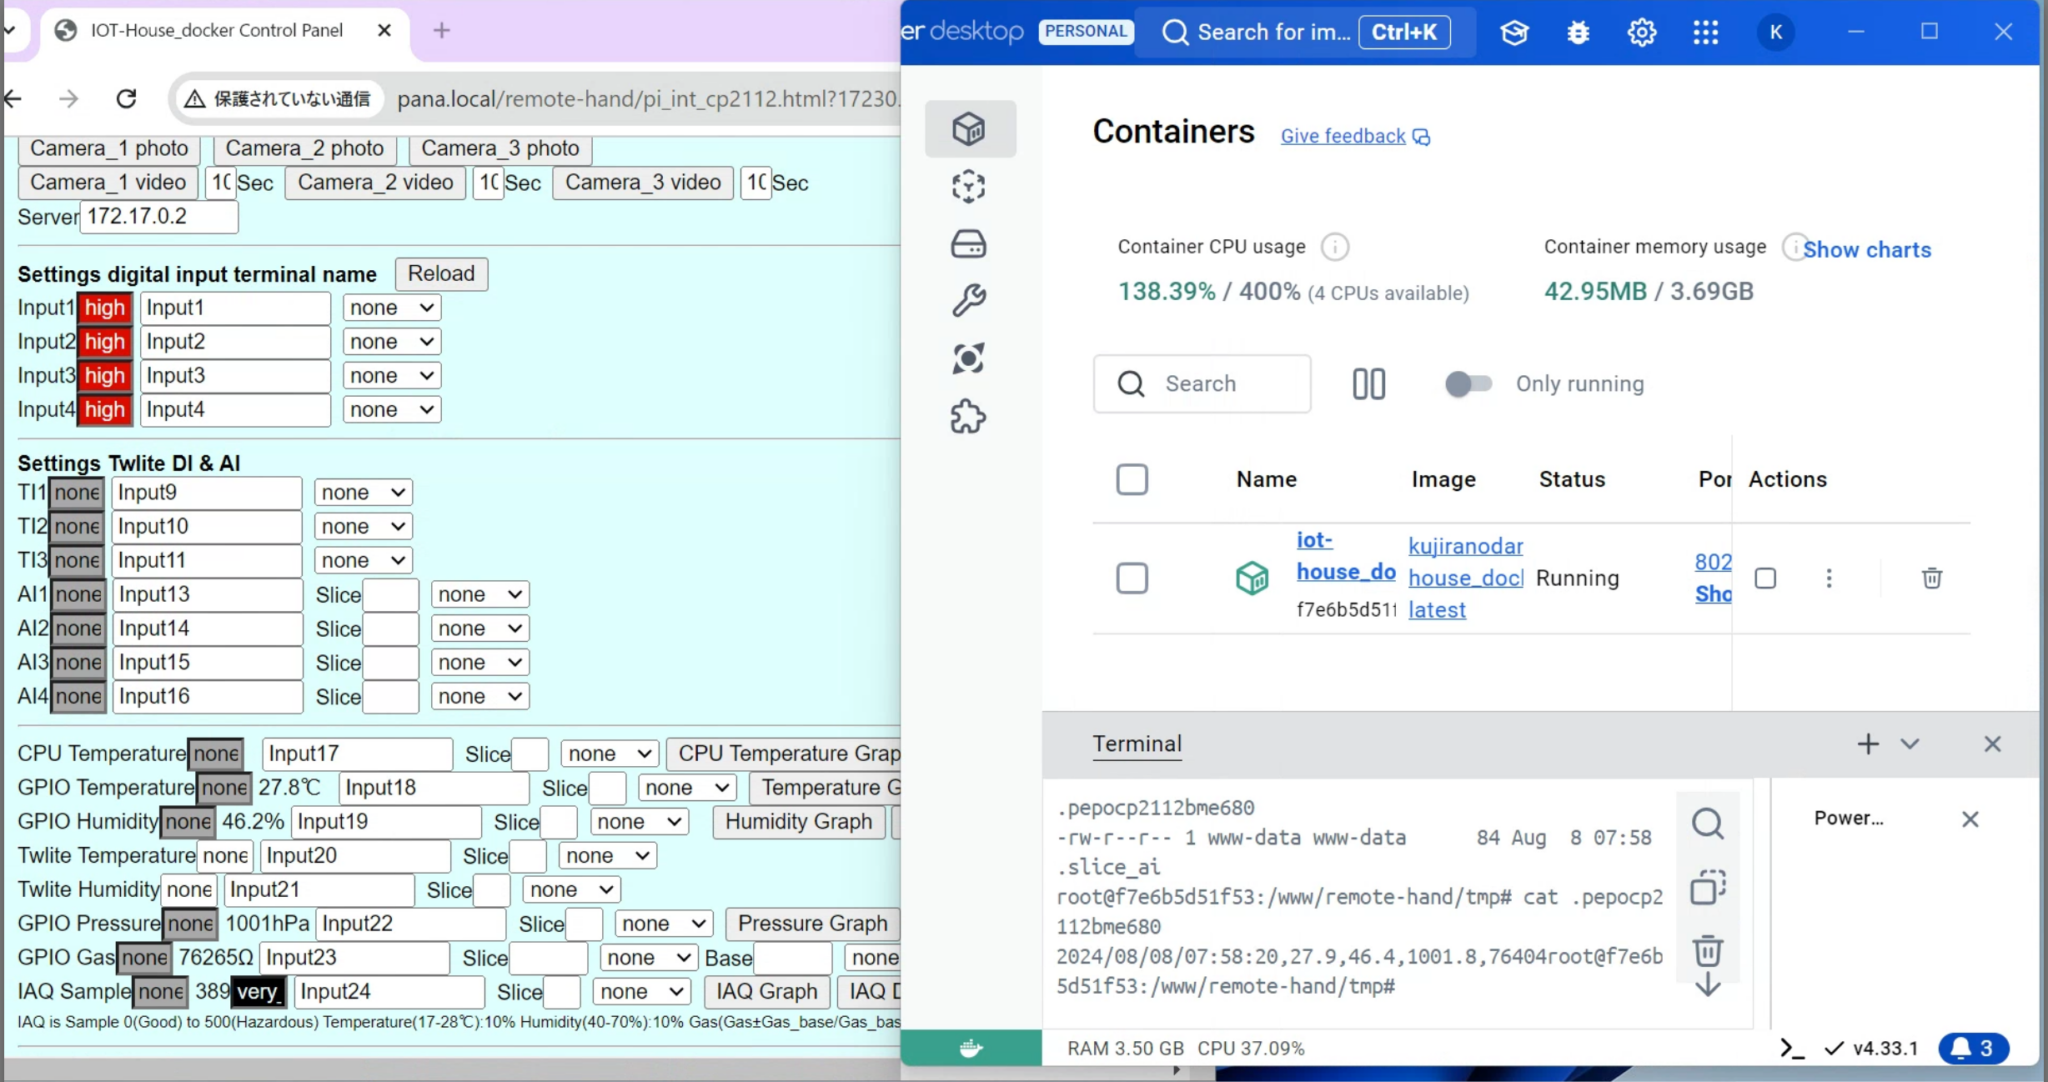The image size is (2048, 1082).
Task: Toggle the Only running switch
Action: pos(1468,384)
